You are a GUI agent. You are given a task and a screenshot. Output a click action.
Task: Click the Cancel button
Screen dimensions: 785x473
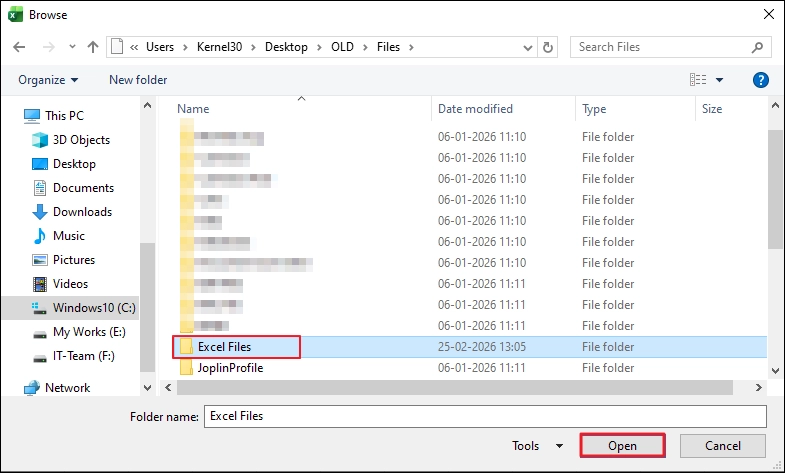pos(722,446)
